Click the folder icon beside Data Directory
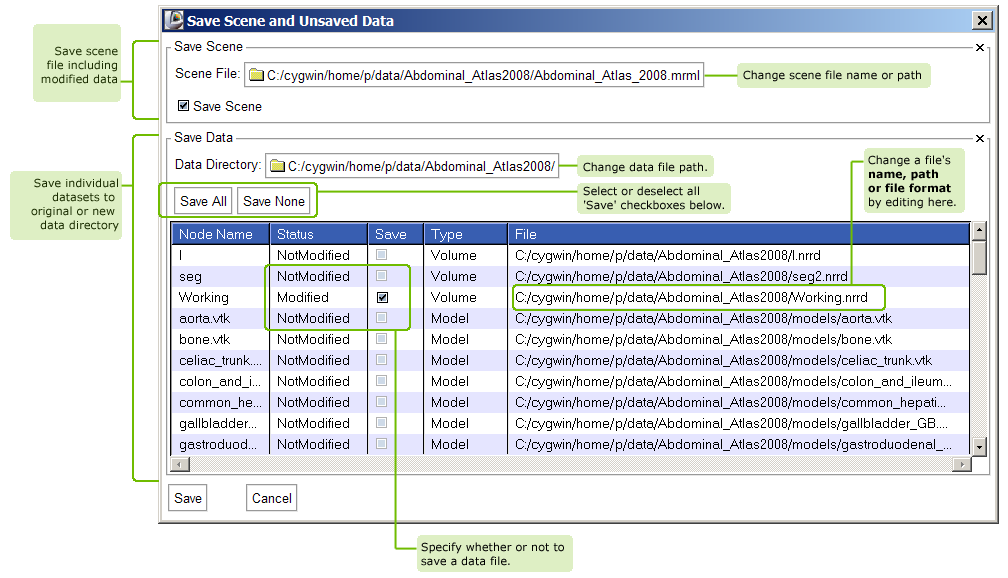This screenshot has width=1008, height=578. (x=278, y=166)
